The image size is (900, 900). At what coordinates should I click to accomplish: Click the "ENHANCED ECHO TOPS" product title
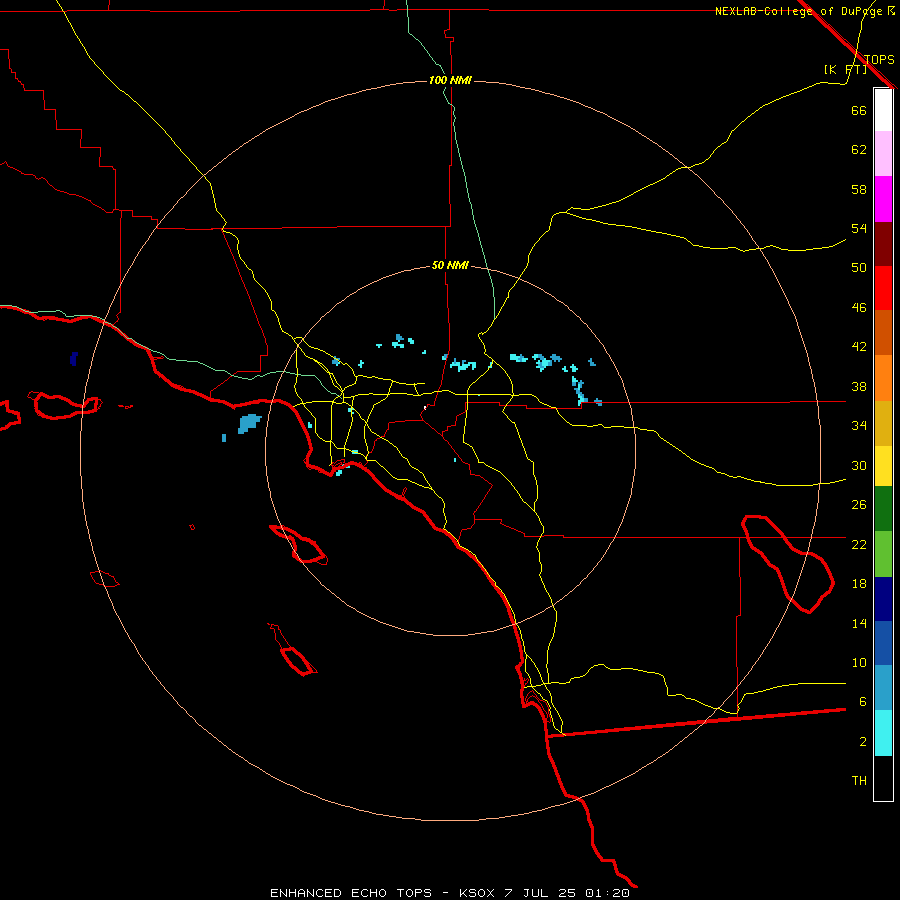coord(351,893)
